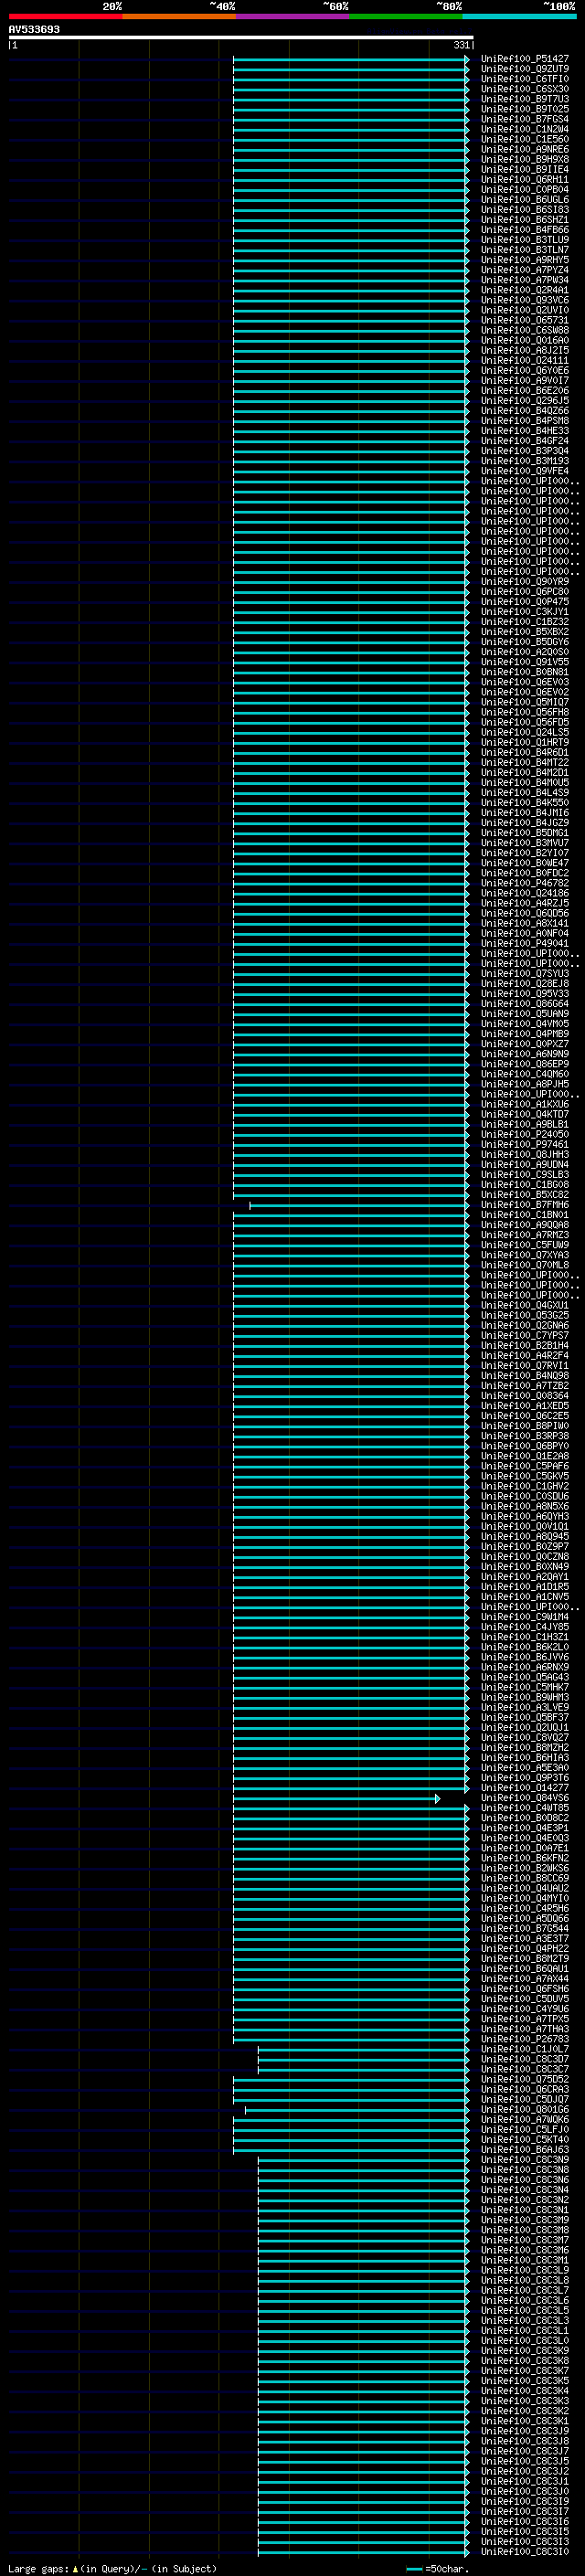Image resolution: width=585 pixels, height=2576 pixels.
Task: Select the query name AV533693
Action: [34, 29]
